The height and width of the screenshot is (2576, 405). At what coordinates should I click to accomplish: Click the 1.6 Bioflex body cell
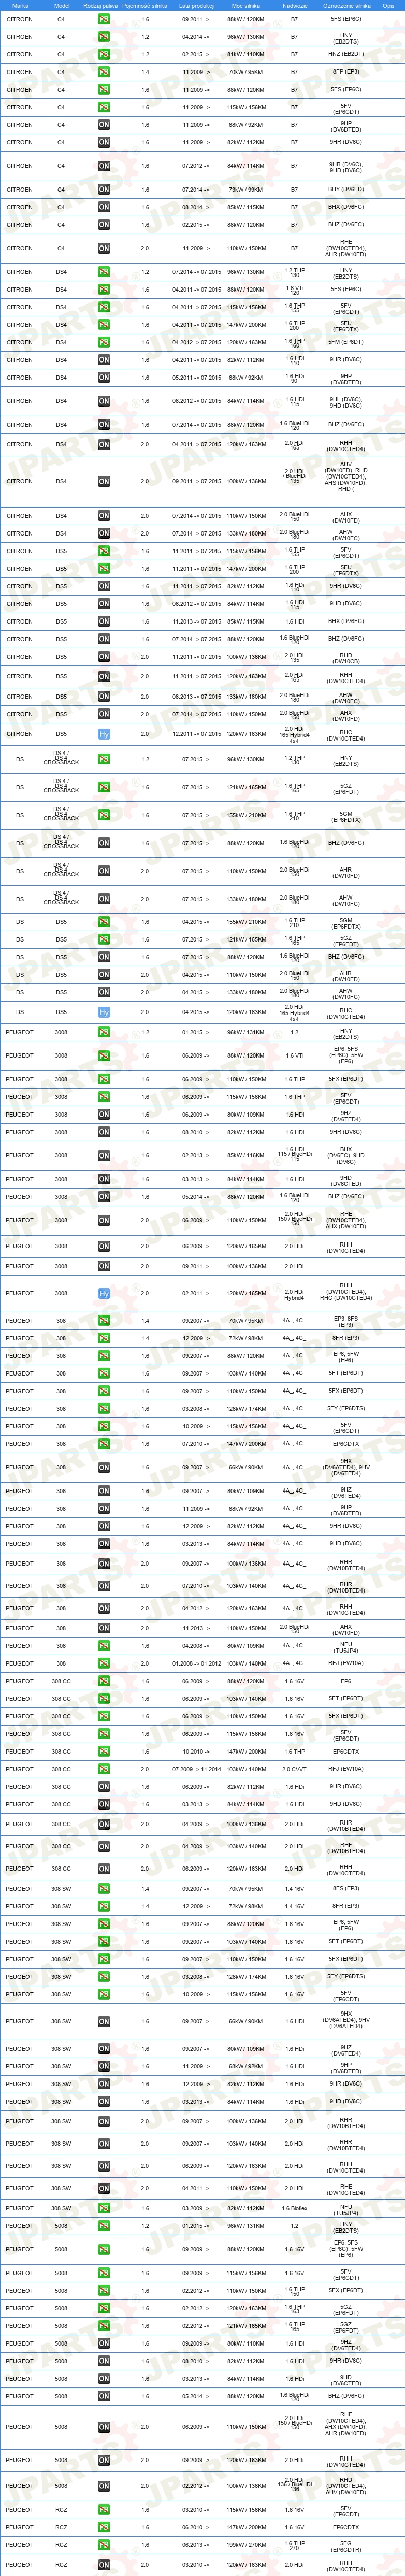pos(295,2208)
